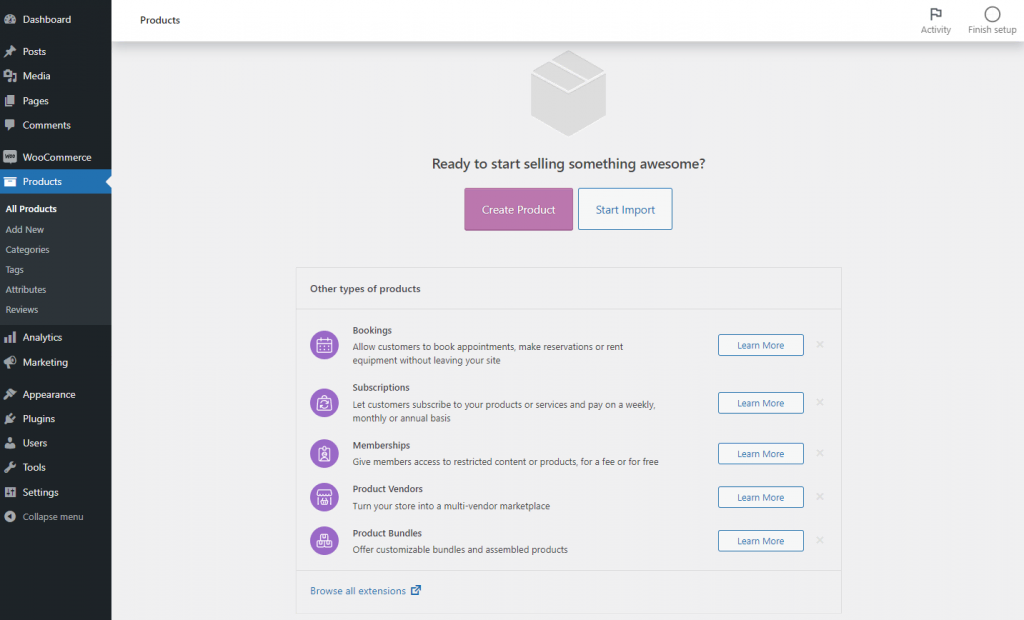Click the WooCommerce logo icon in sidebar
This screenshot has width=1024, height=620.
click(x=10, y=157)
